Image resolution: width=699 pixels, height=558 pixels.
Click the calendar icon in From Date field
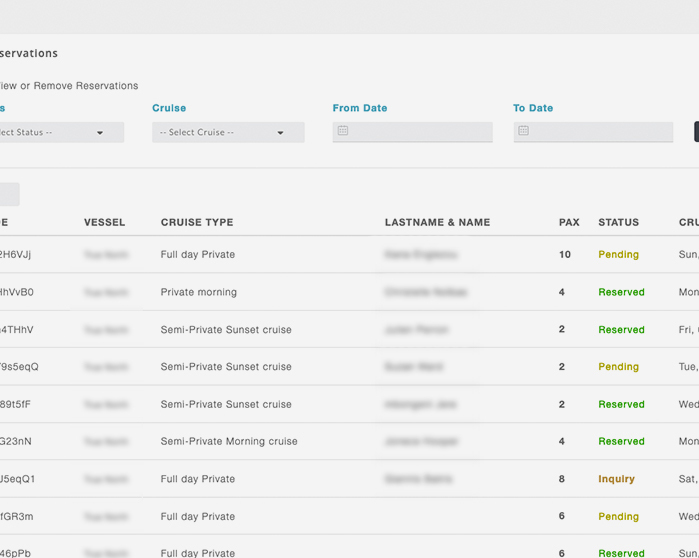pyautogui.click(x=343, y=131)
